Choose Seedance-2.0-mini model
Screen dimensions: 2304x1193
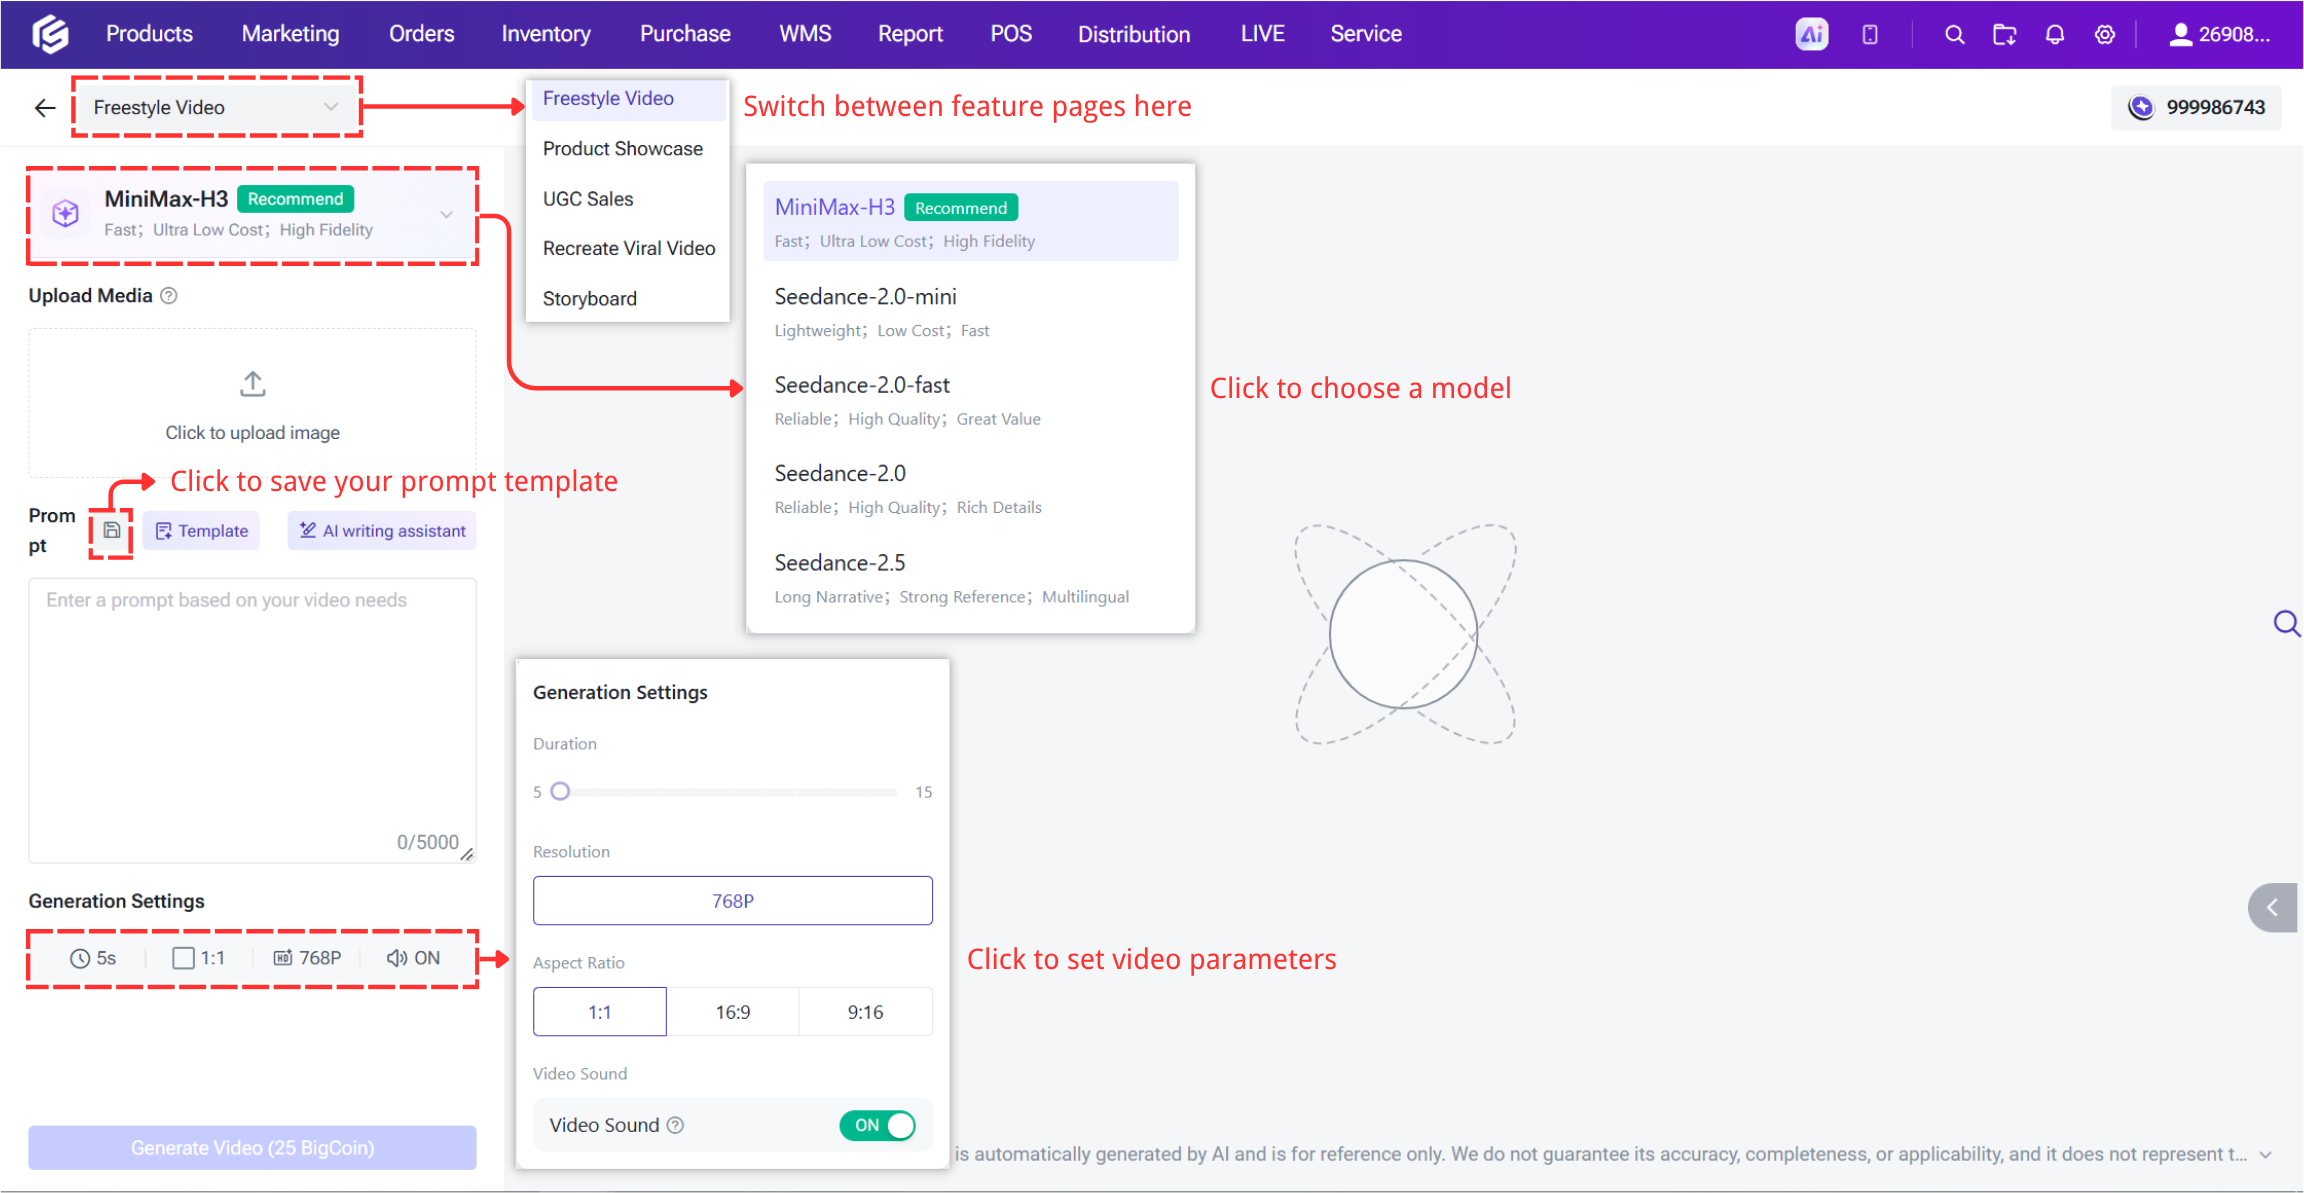(x=971, y=312)
